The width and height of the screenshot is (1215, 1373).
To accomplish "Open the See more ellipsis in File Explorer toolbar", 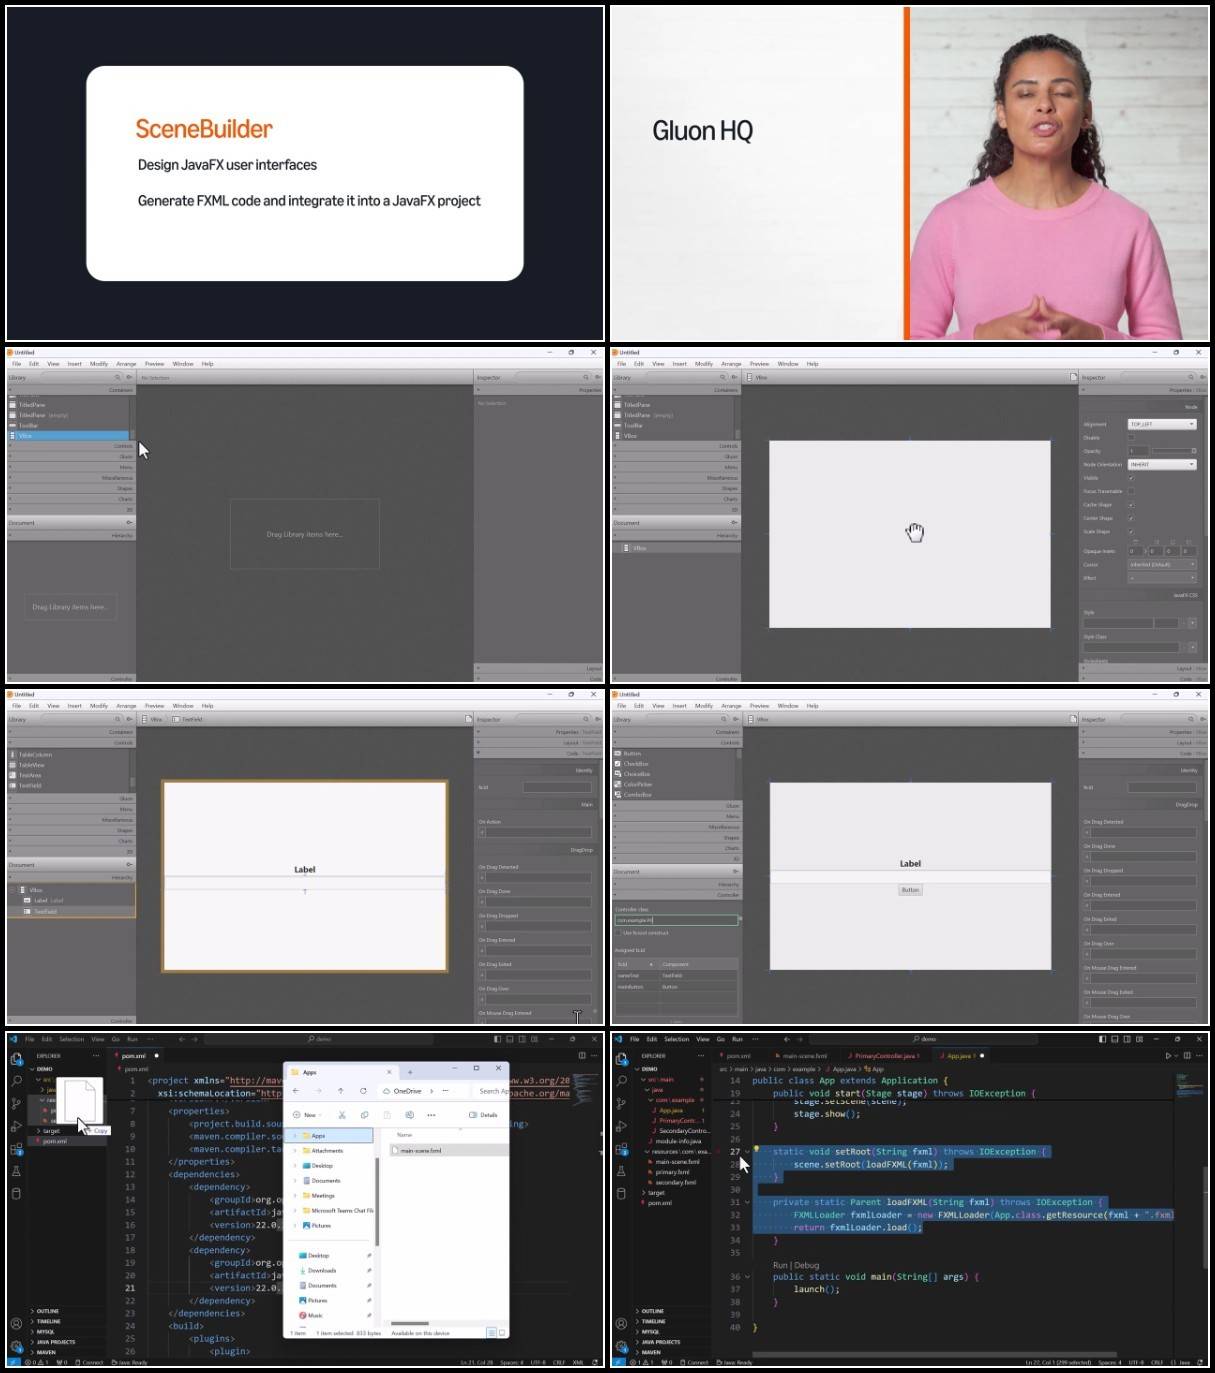I will coord(431,1115).
